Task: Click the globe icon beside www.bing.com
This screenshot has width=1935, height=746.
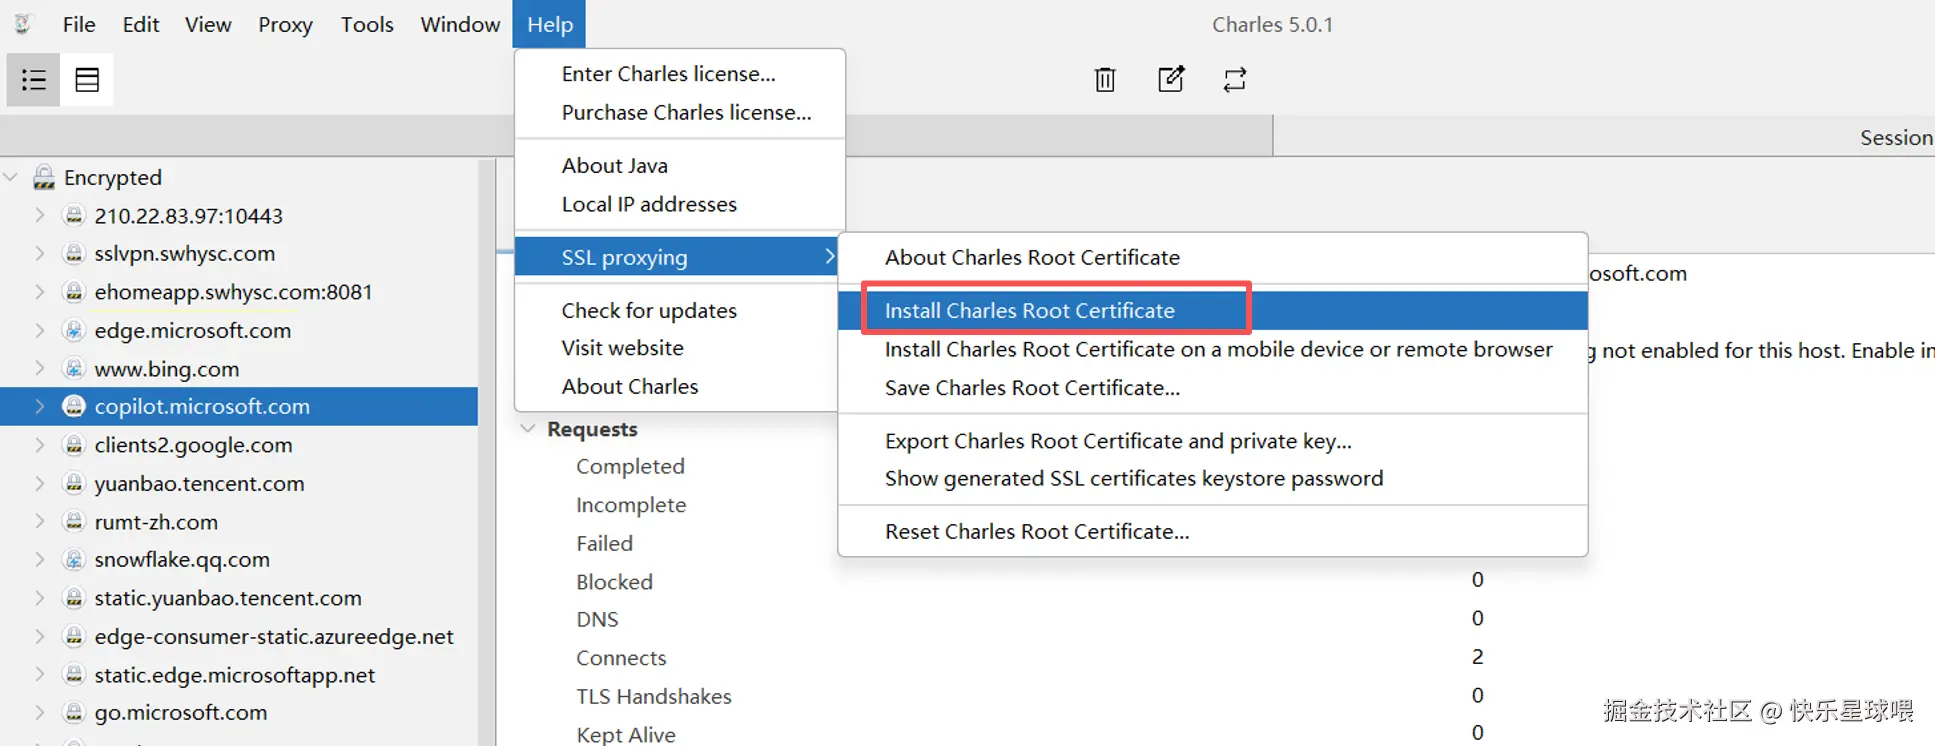Action: (x=74, y=369)
